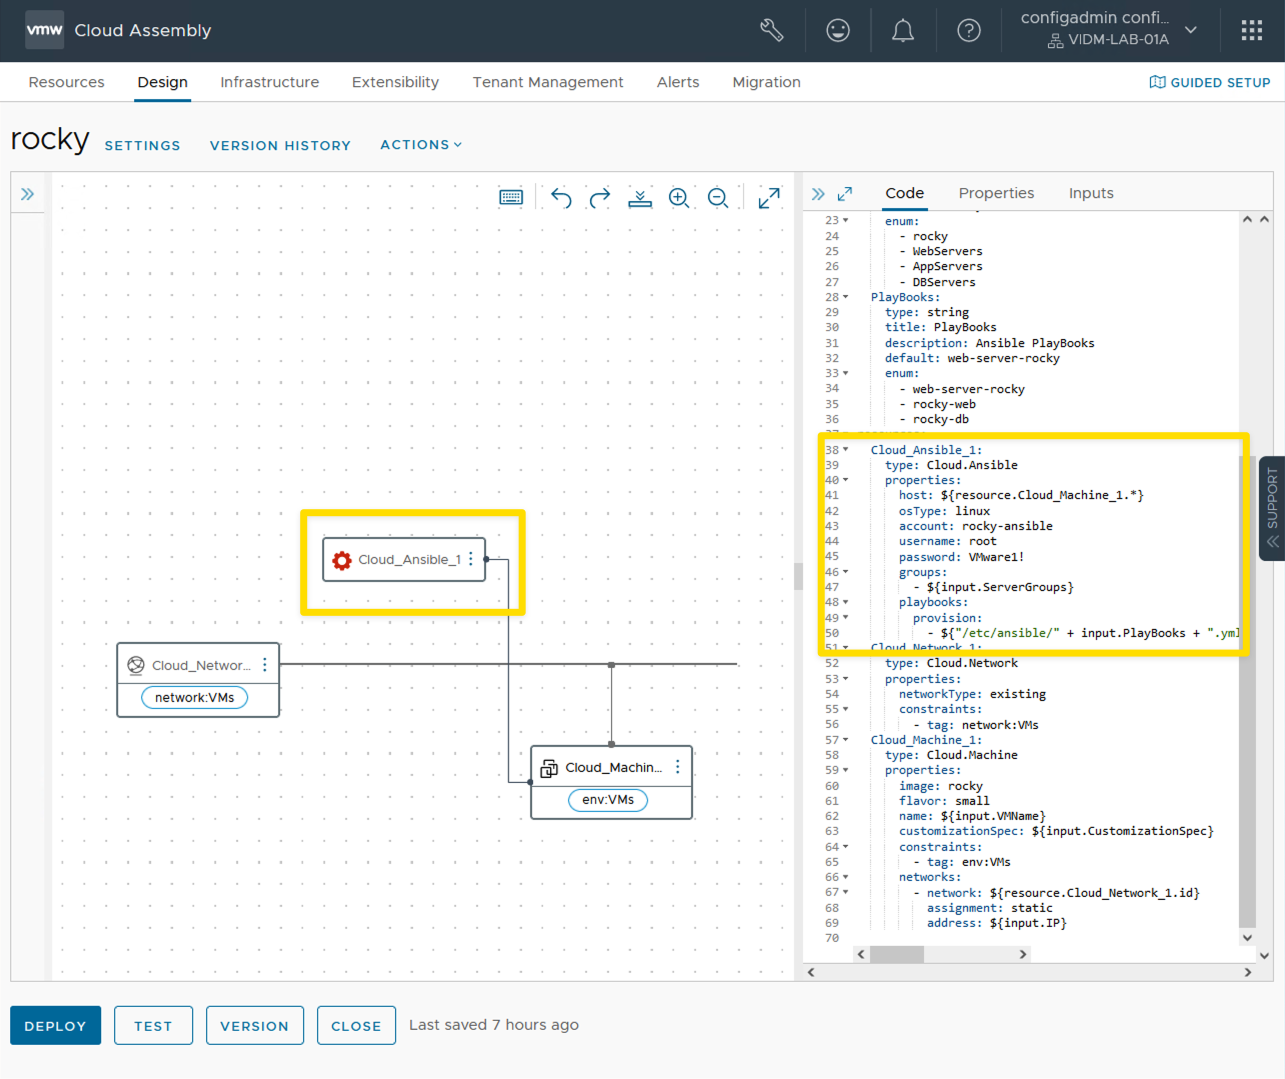Open the Infrastructure tab

click(269, 82)
